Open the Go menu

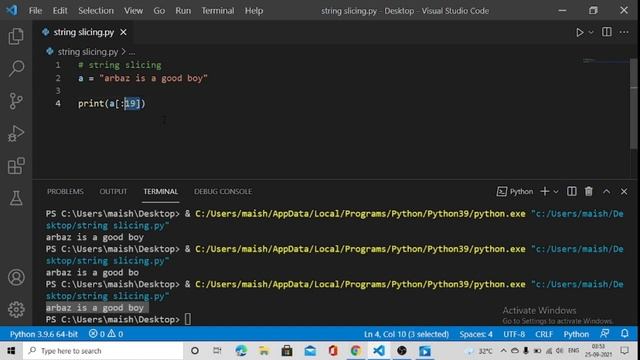click(x=159, y=11)
